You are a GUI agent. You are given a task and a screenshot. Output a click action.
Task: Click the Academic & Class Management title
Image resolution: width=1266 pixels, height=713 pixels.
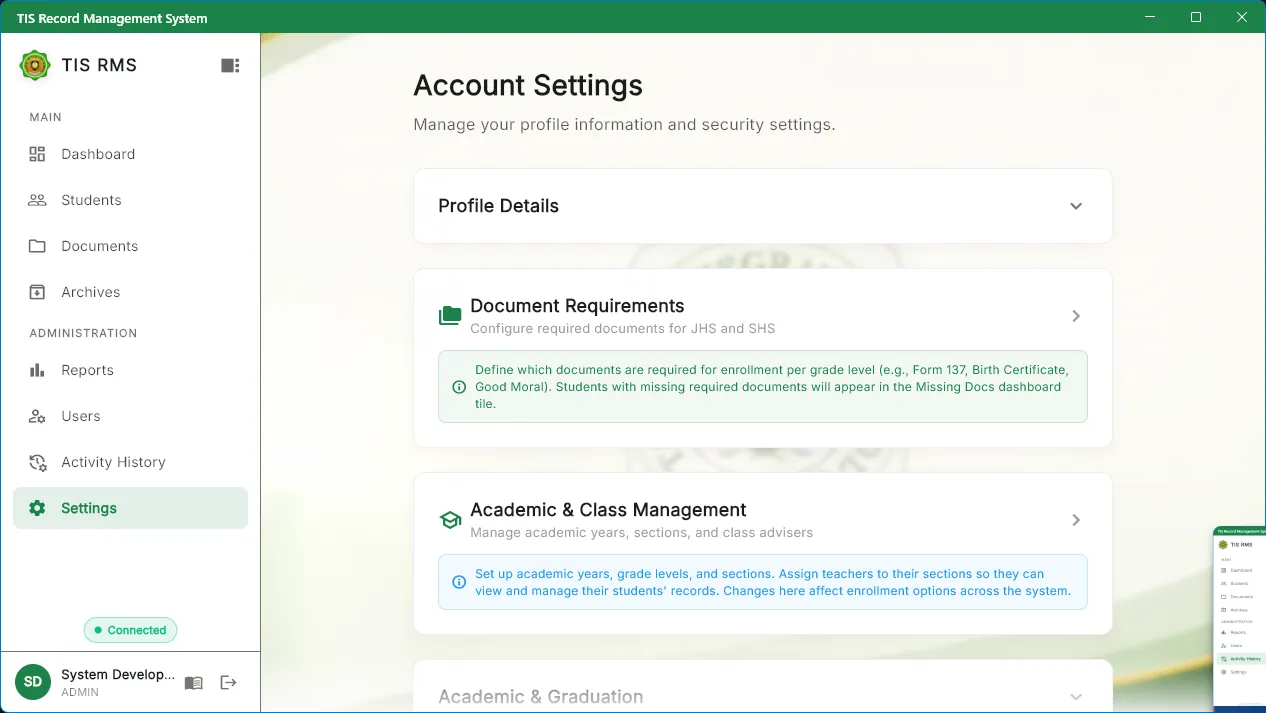coord(608,510)
